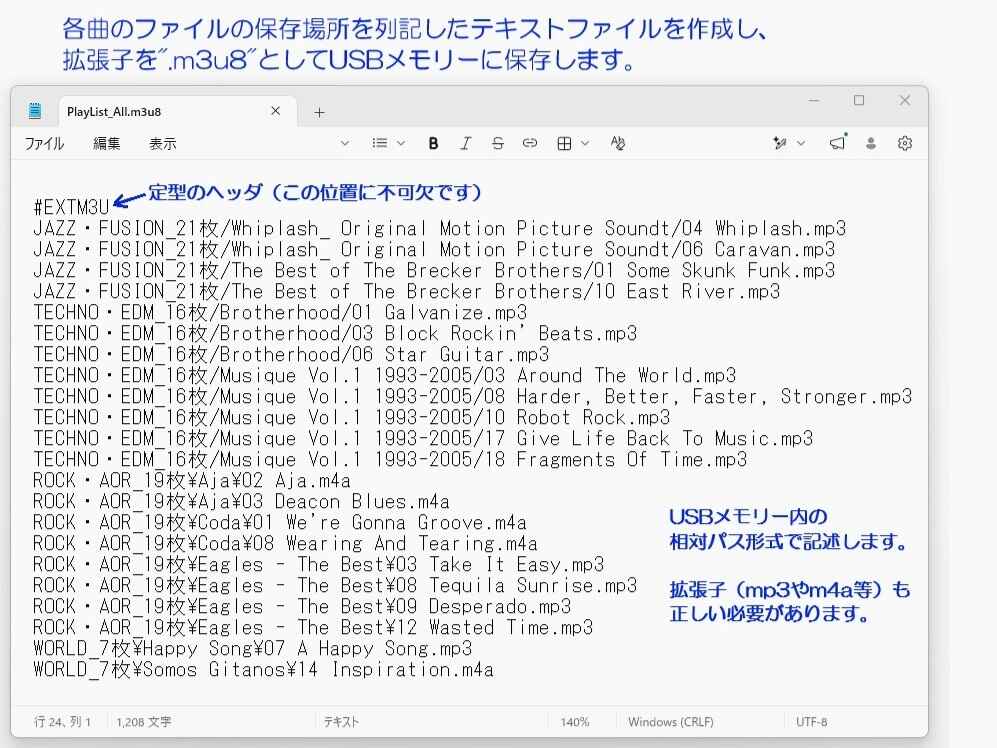The height and width of the screenshot is (748, 997).
Task: Expand the Copilot options chevron
Action: (x=801, y=144)
